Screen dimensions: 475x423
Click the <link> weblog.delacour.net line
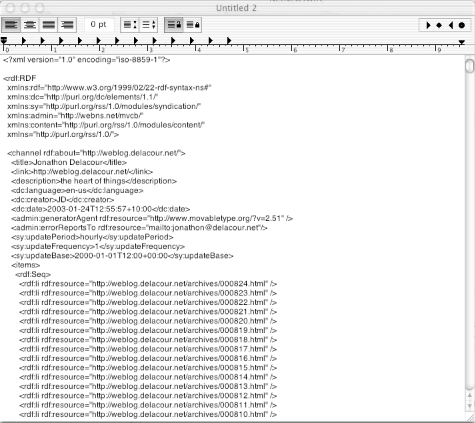click(x=82, y=172)
